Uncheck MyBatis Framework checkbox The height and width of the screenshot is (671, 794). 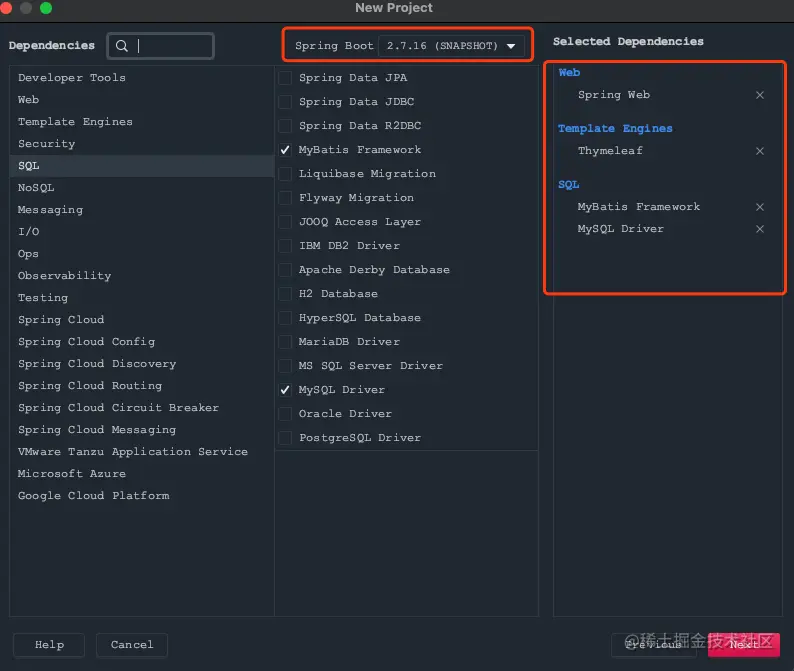click(x=285, y=150)
